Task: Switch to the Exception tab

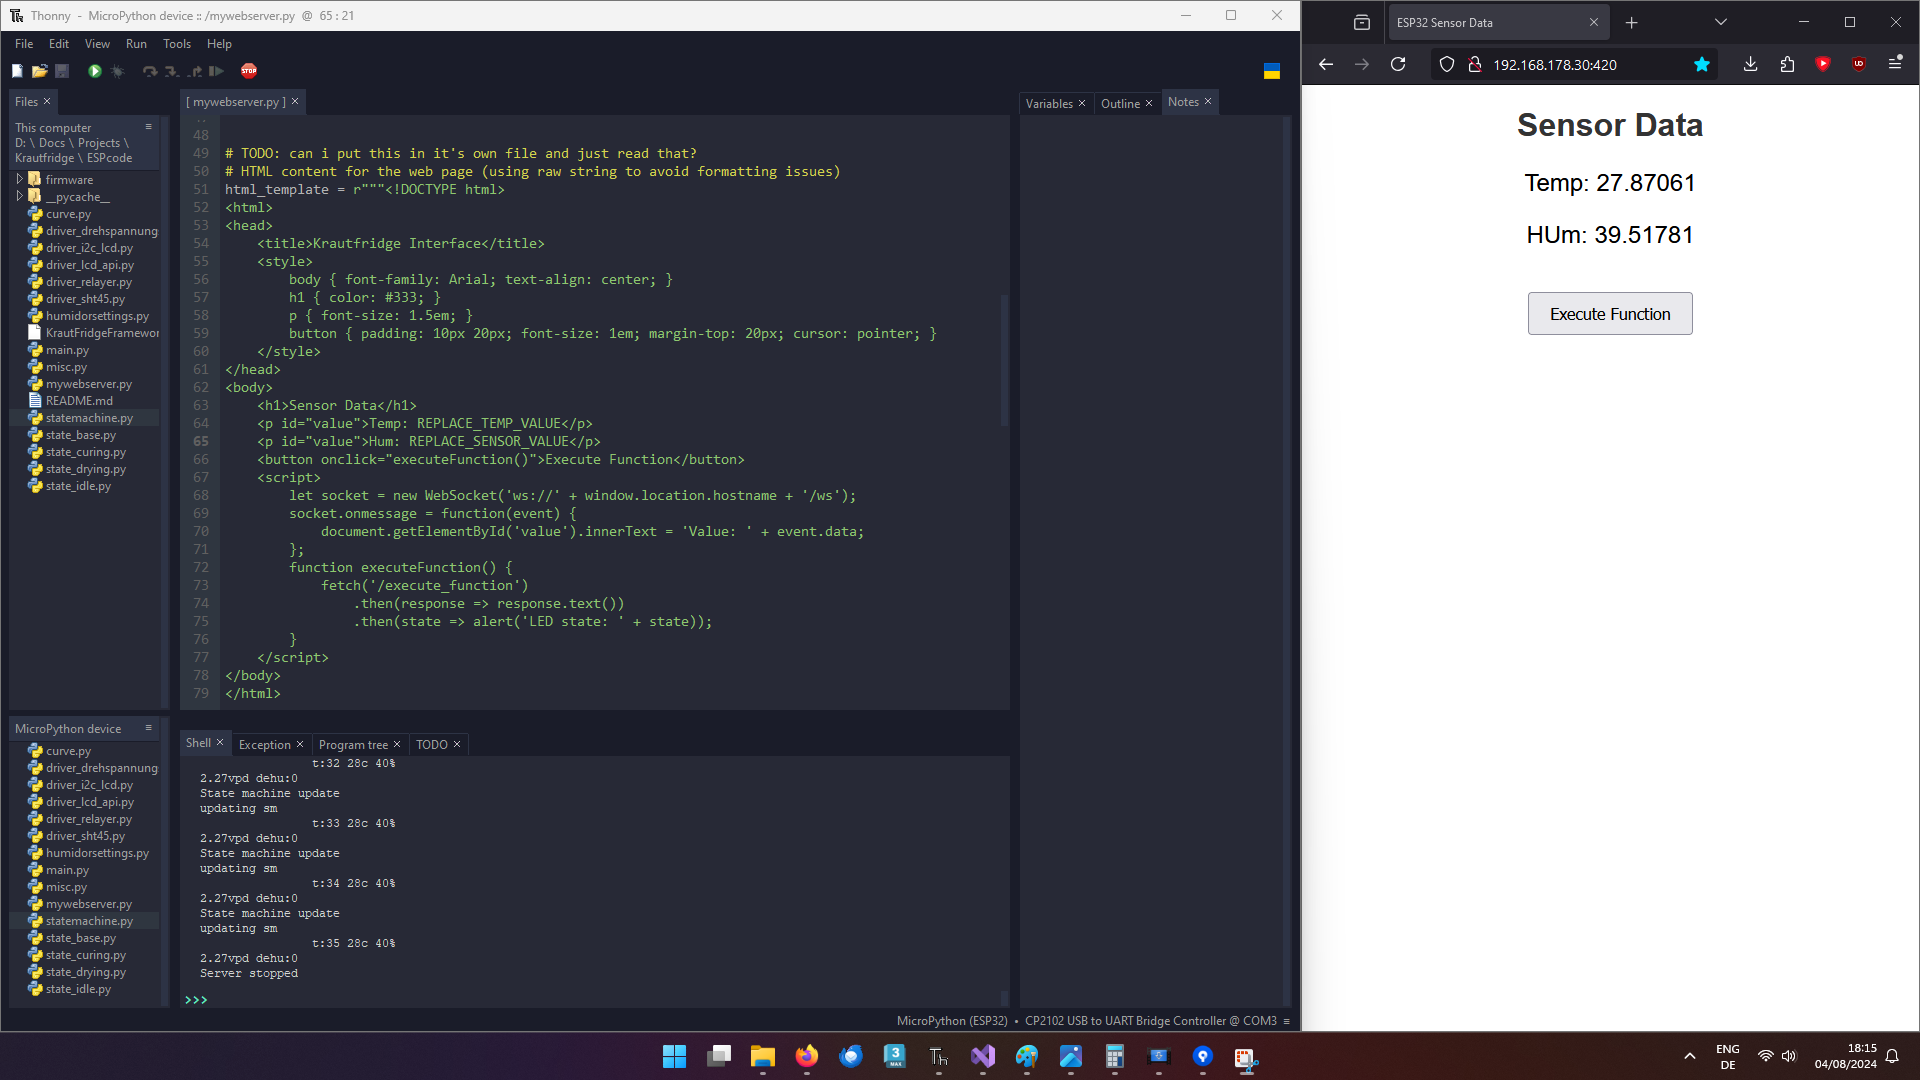Action: click(x=265, y=745)
